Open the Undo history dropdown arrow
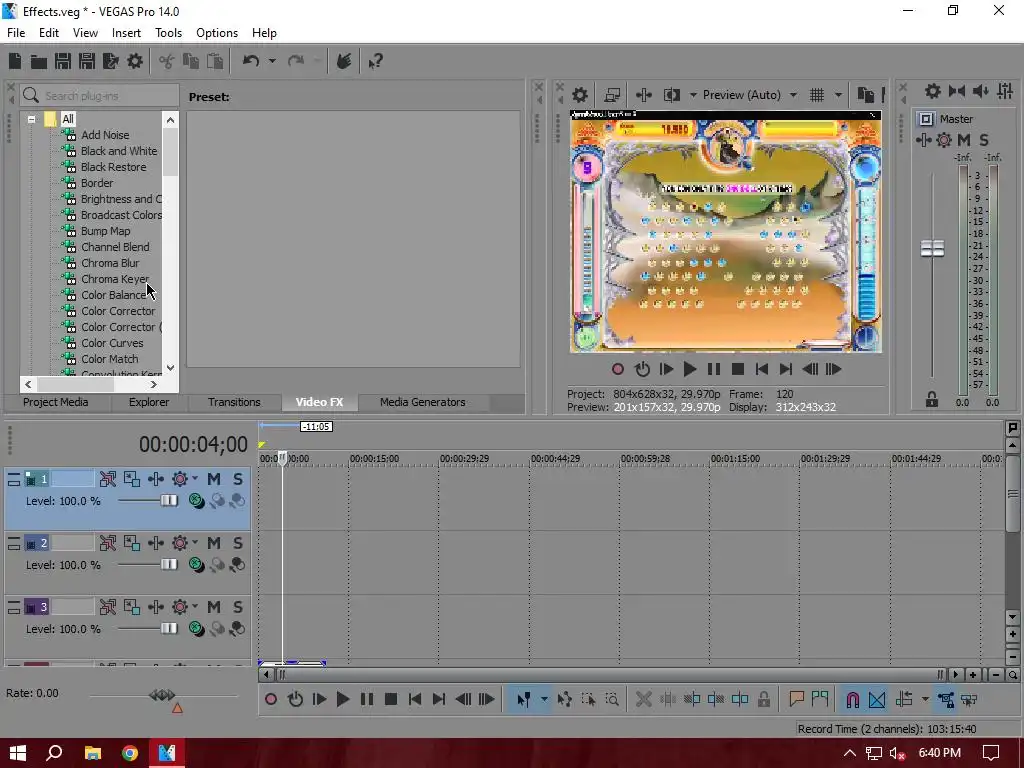This screenshot has width=1024, height=768. [x=272, y=61]
